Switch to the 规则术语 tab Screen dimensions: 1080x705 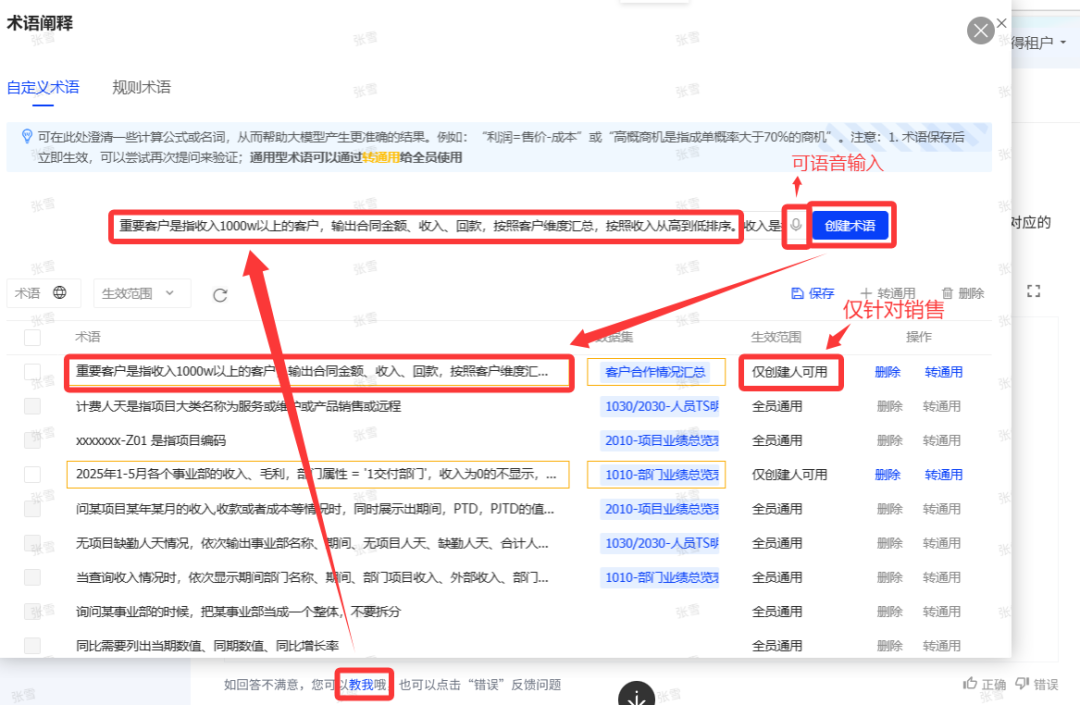click(141, 87)
